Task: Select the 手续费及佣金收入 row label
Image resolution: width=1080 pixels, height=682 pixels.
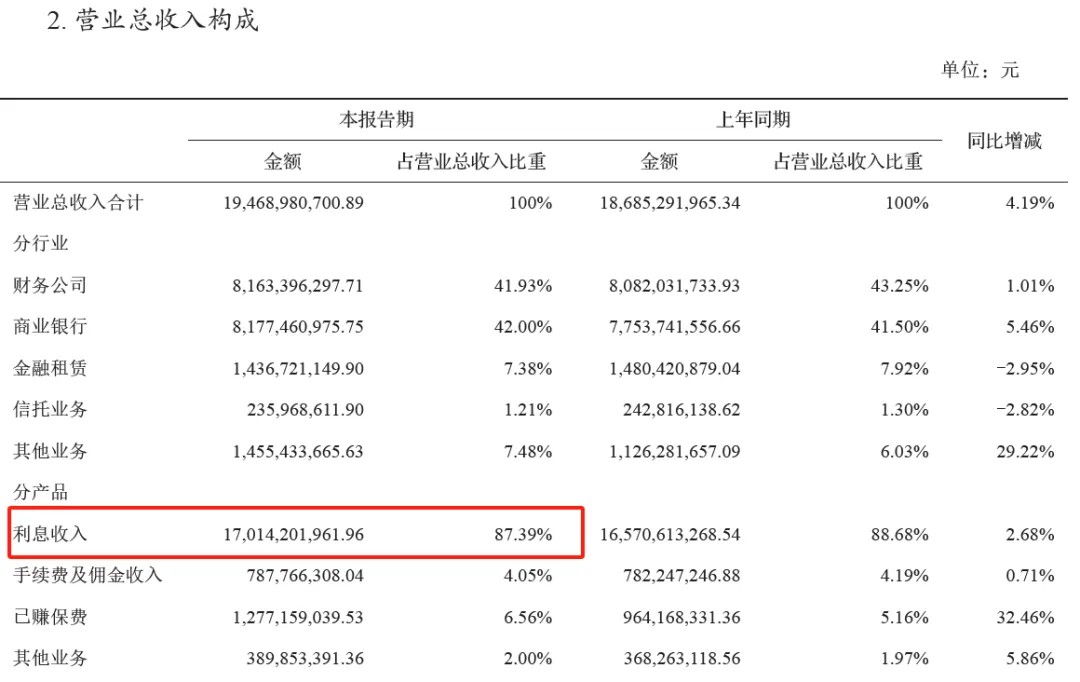Action: pos(87,575)
